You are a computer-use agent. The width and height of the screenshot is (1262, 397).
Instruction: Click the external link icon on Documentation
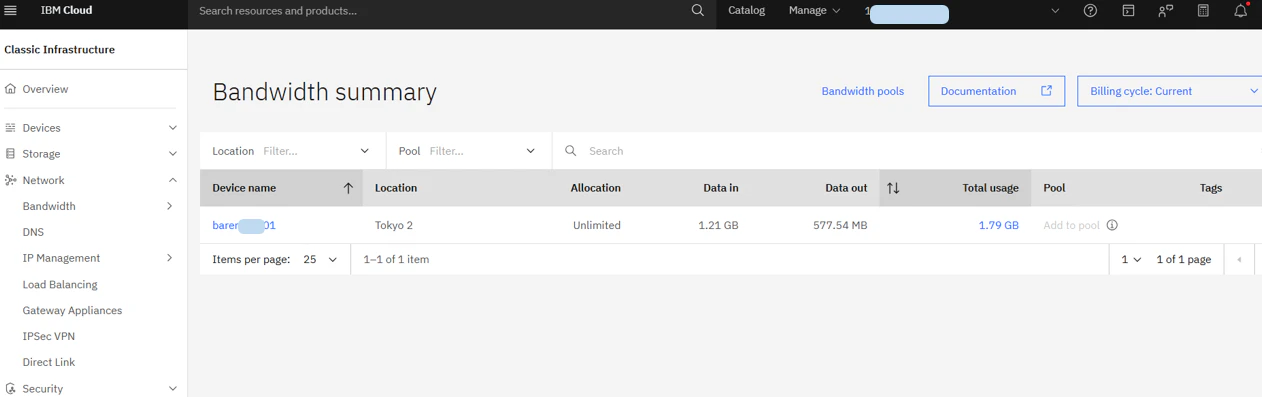[x=1047, y=91]
